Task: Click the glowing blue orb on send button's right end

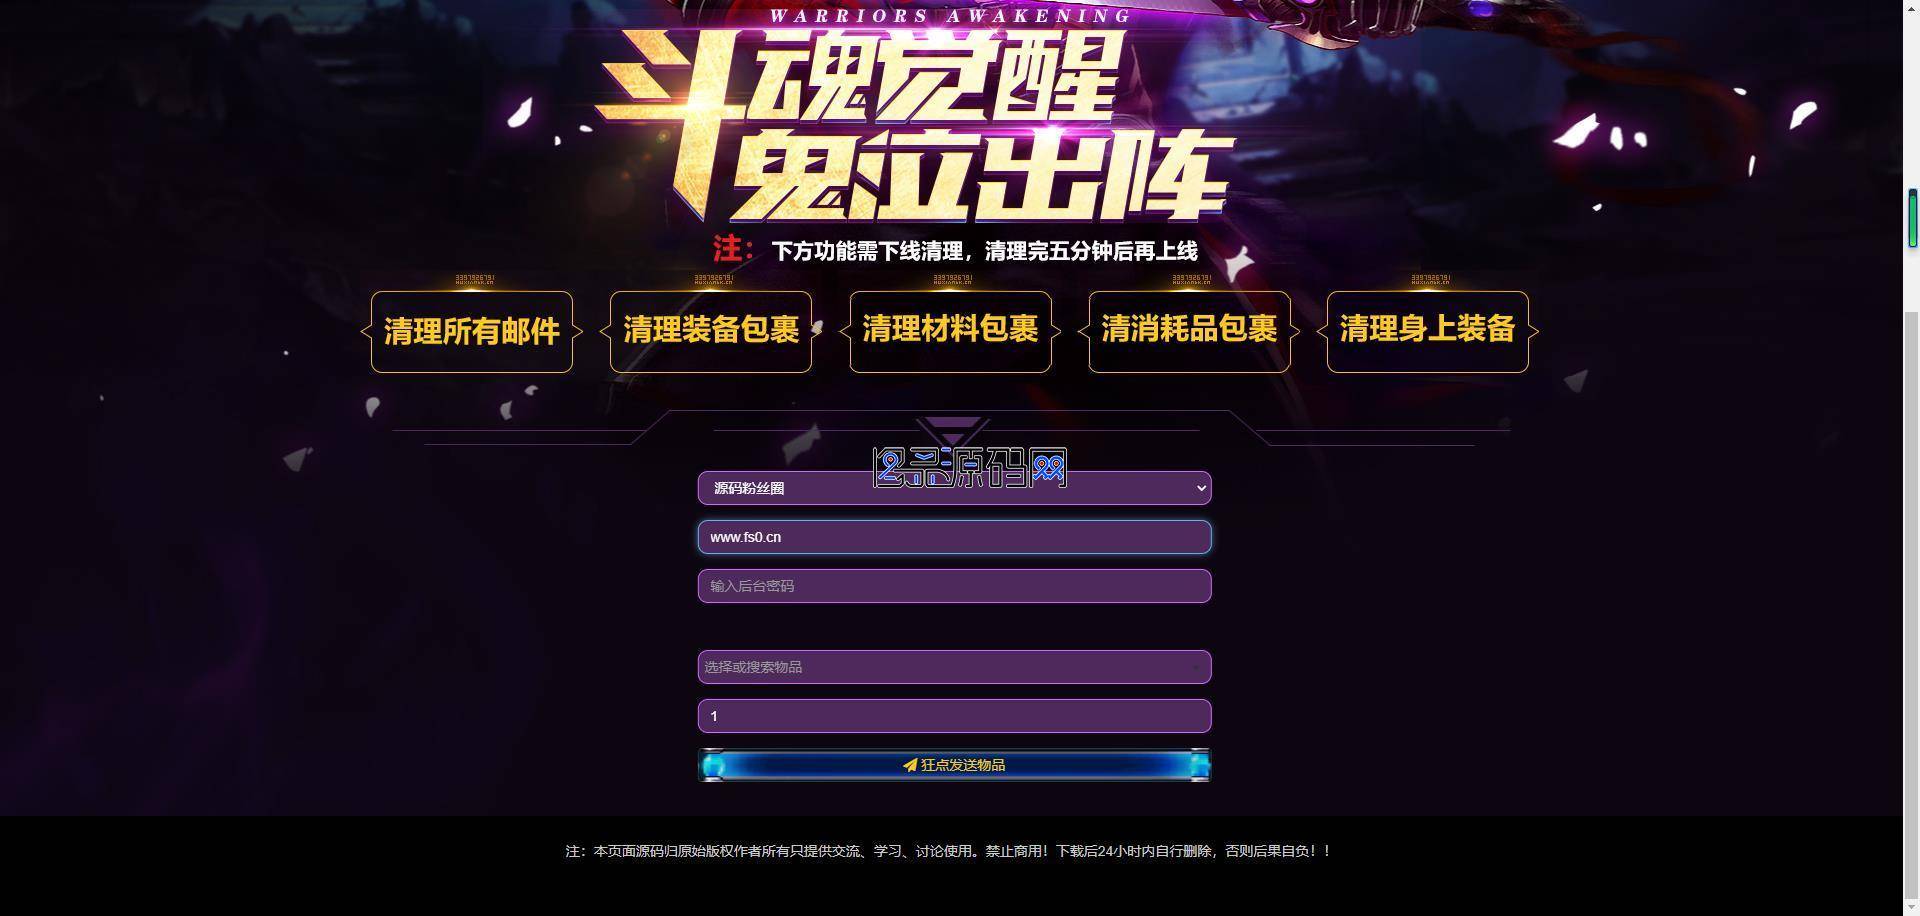Action: pos(1198,766)
